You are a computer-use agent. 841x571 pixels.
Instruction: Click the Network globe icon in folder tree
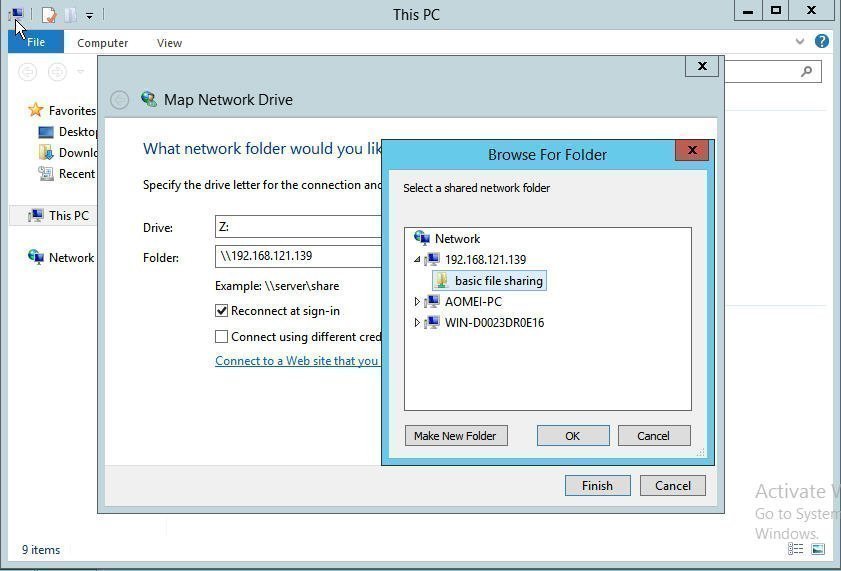pyautogui.click(x=422, y=238)
